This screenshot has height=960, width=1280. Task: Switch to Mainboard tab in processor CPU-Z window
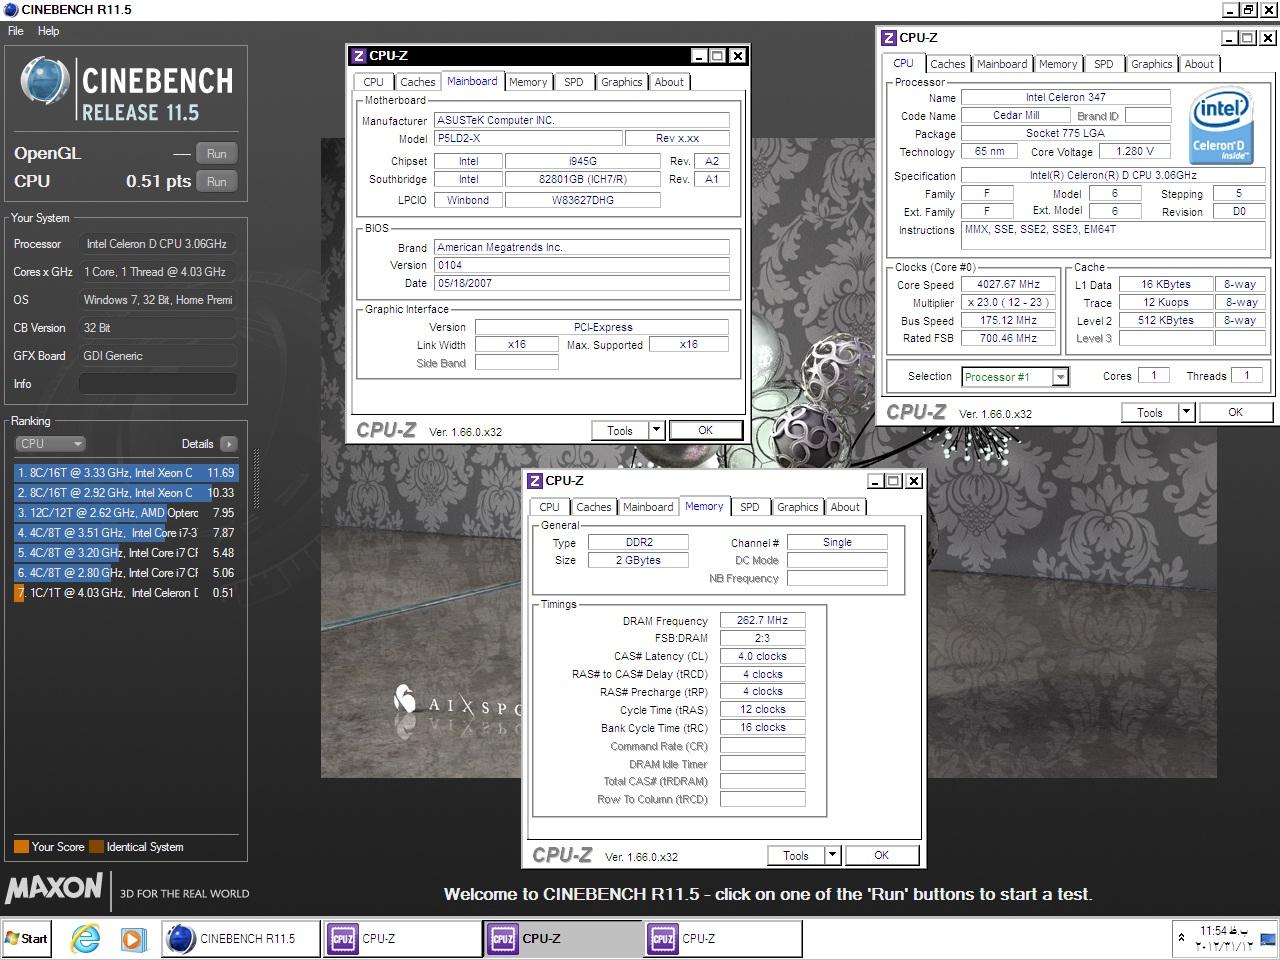click(1002, 64)
